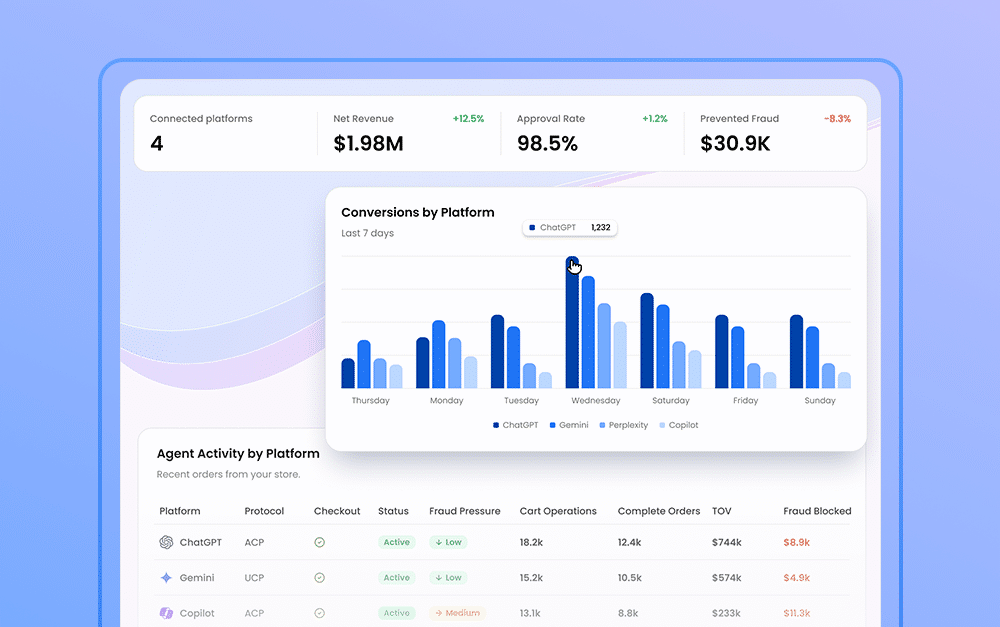Click the Gemini sparkle icon

click(x=166, y=578)
